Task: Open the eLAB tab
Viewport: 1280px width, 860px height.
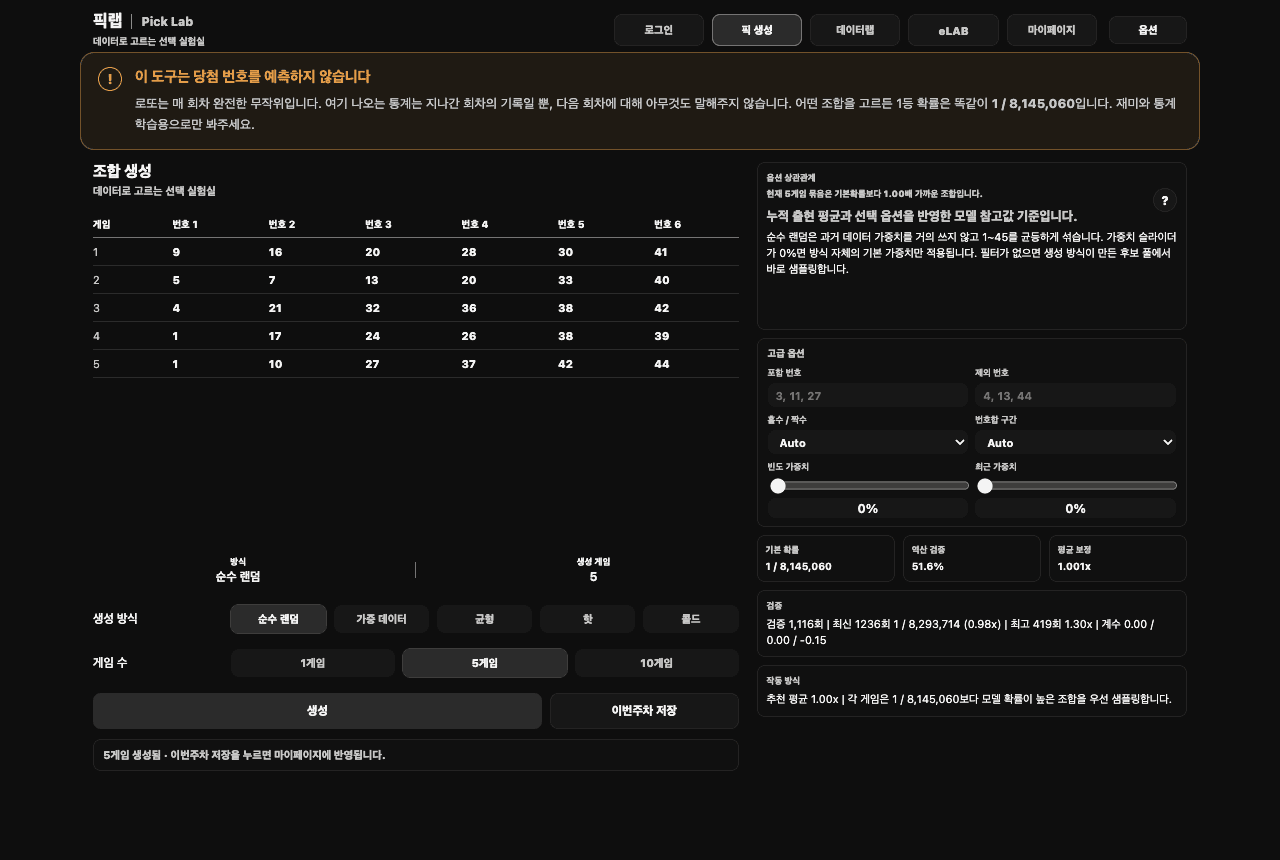Action: (x=953, y=30)
